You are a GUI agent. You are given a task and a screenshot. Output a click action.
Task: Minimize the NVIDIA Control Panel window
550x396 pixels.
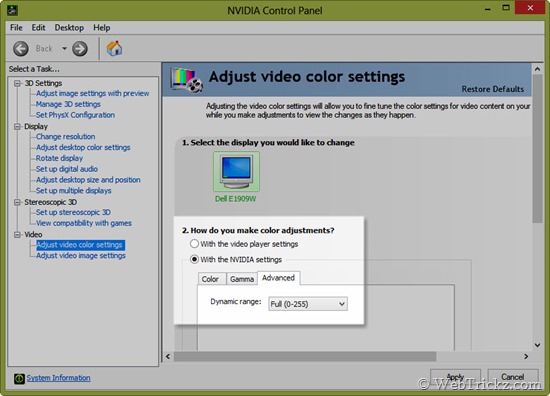[x=488, y=8]
